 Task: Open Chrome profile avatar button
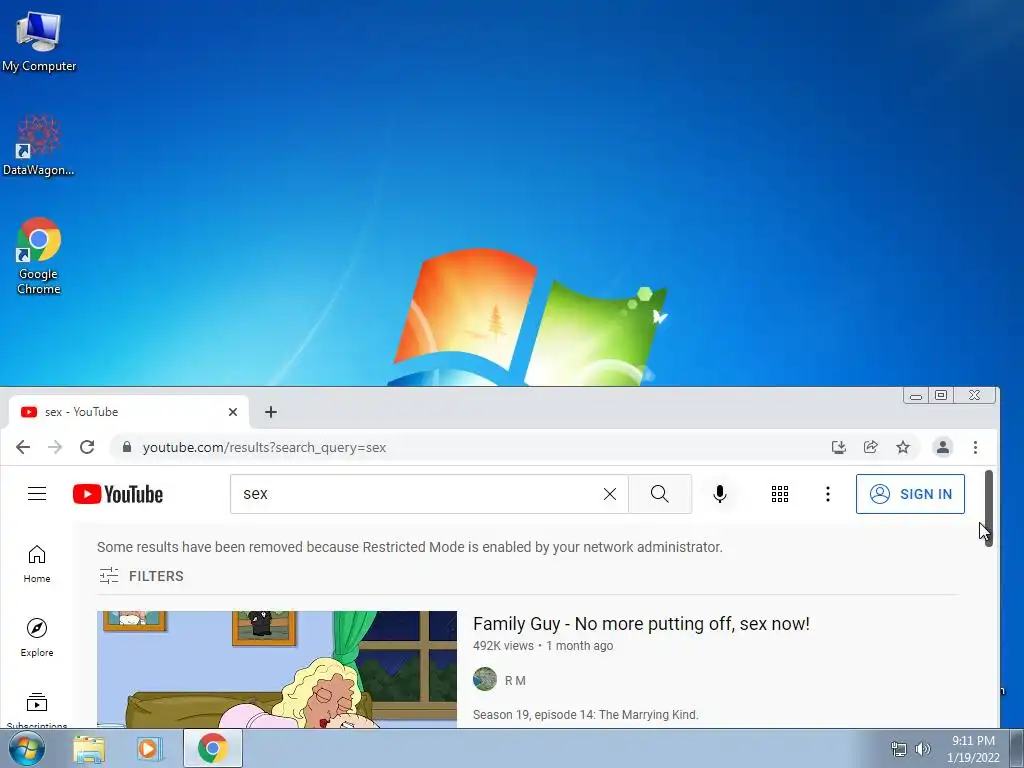click(942, 447)
